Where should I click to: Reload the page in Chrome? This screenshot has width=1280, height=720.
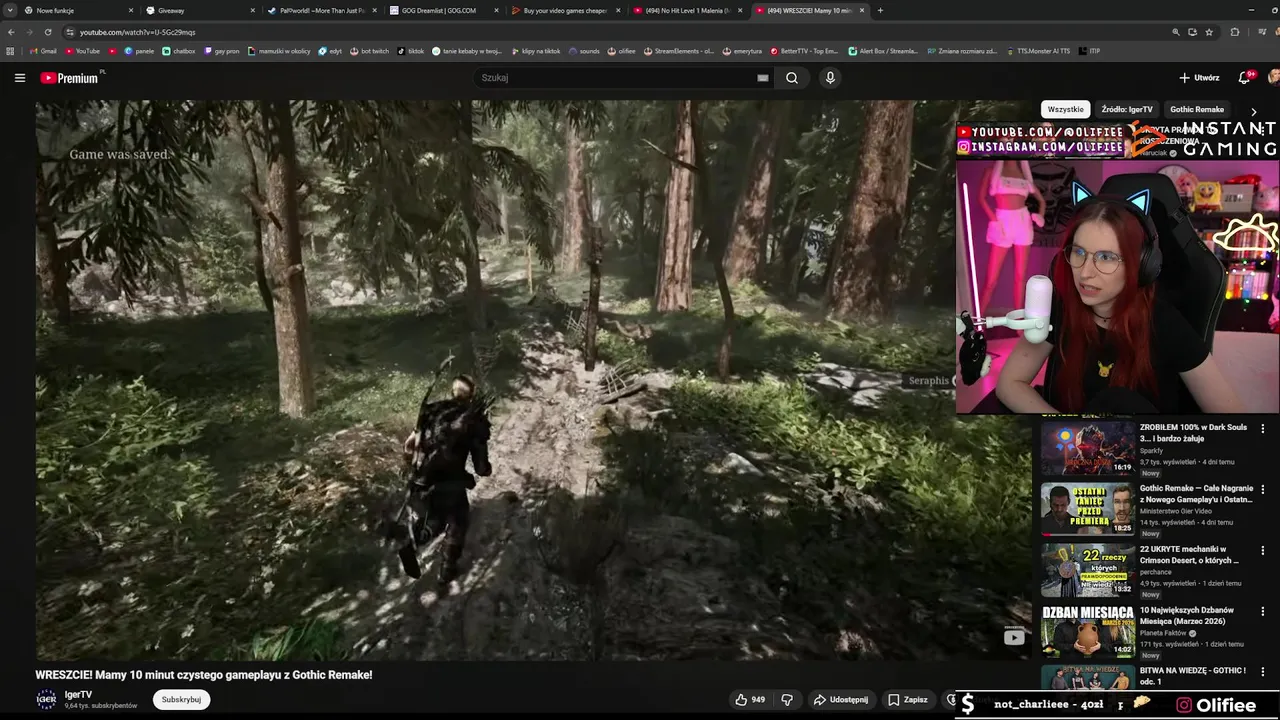(47, 32)
